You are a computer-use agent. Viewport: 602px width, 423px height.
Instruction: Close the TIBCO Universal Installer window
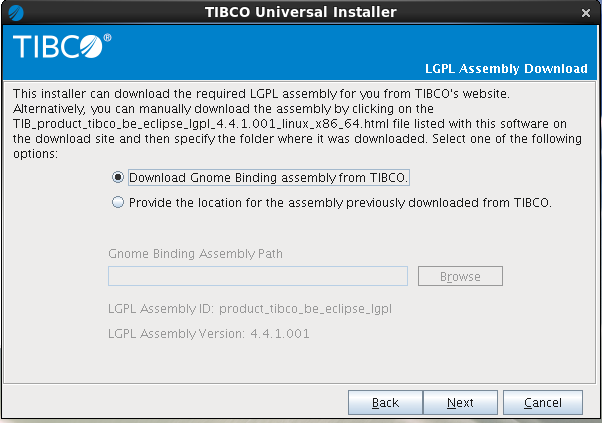point(585,13)
